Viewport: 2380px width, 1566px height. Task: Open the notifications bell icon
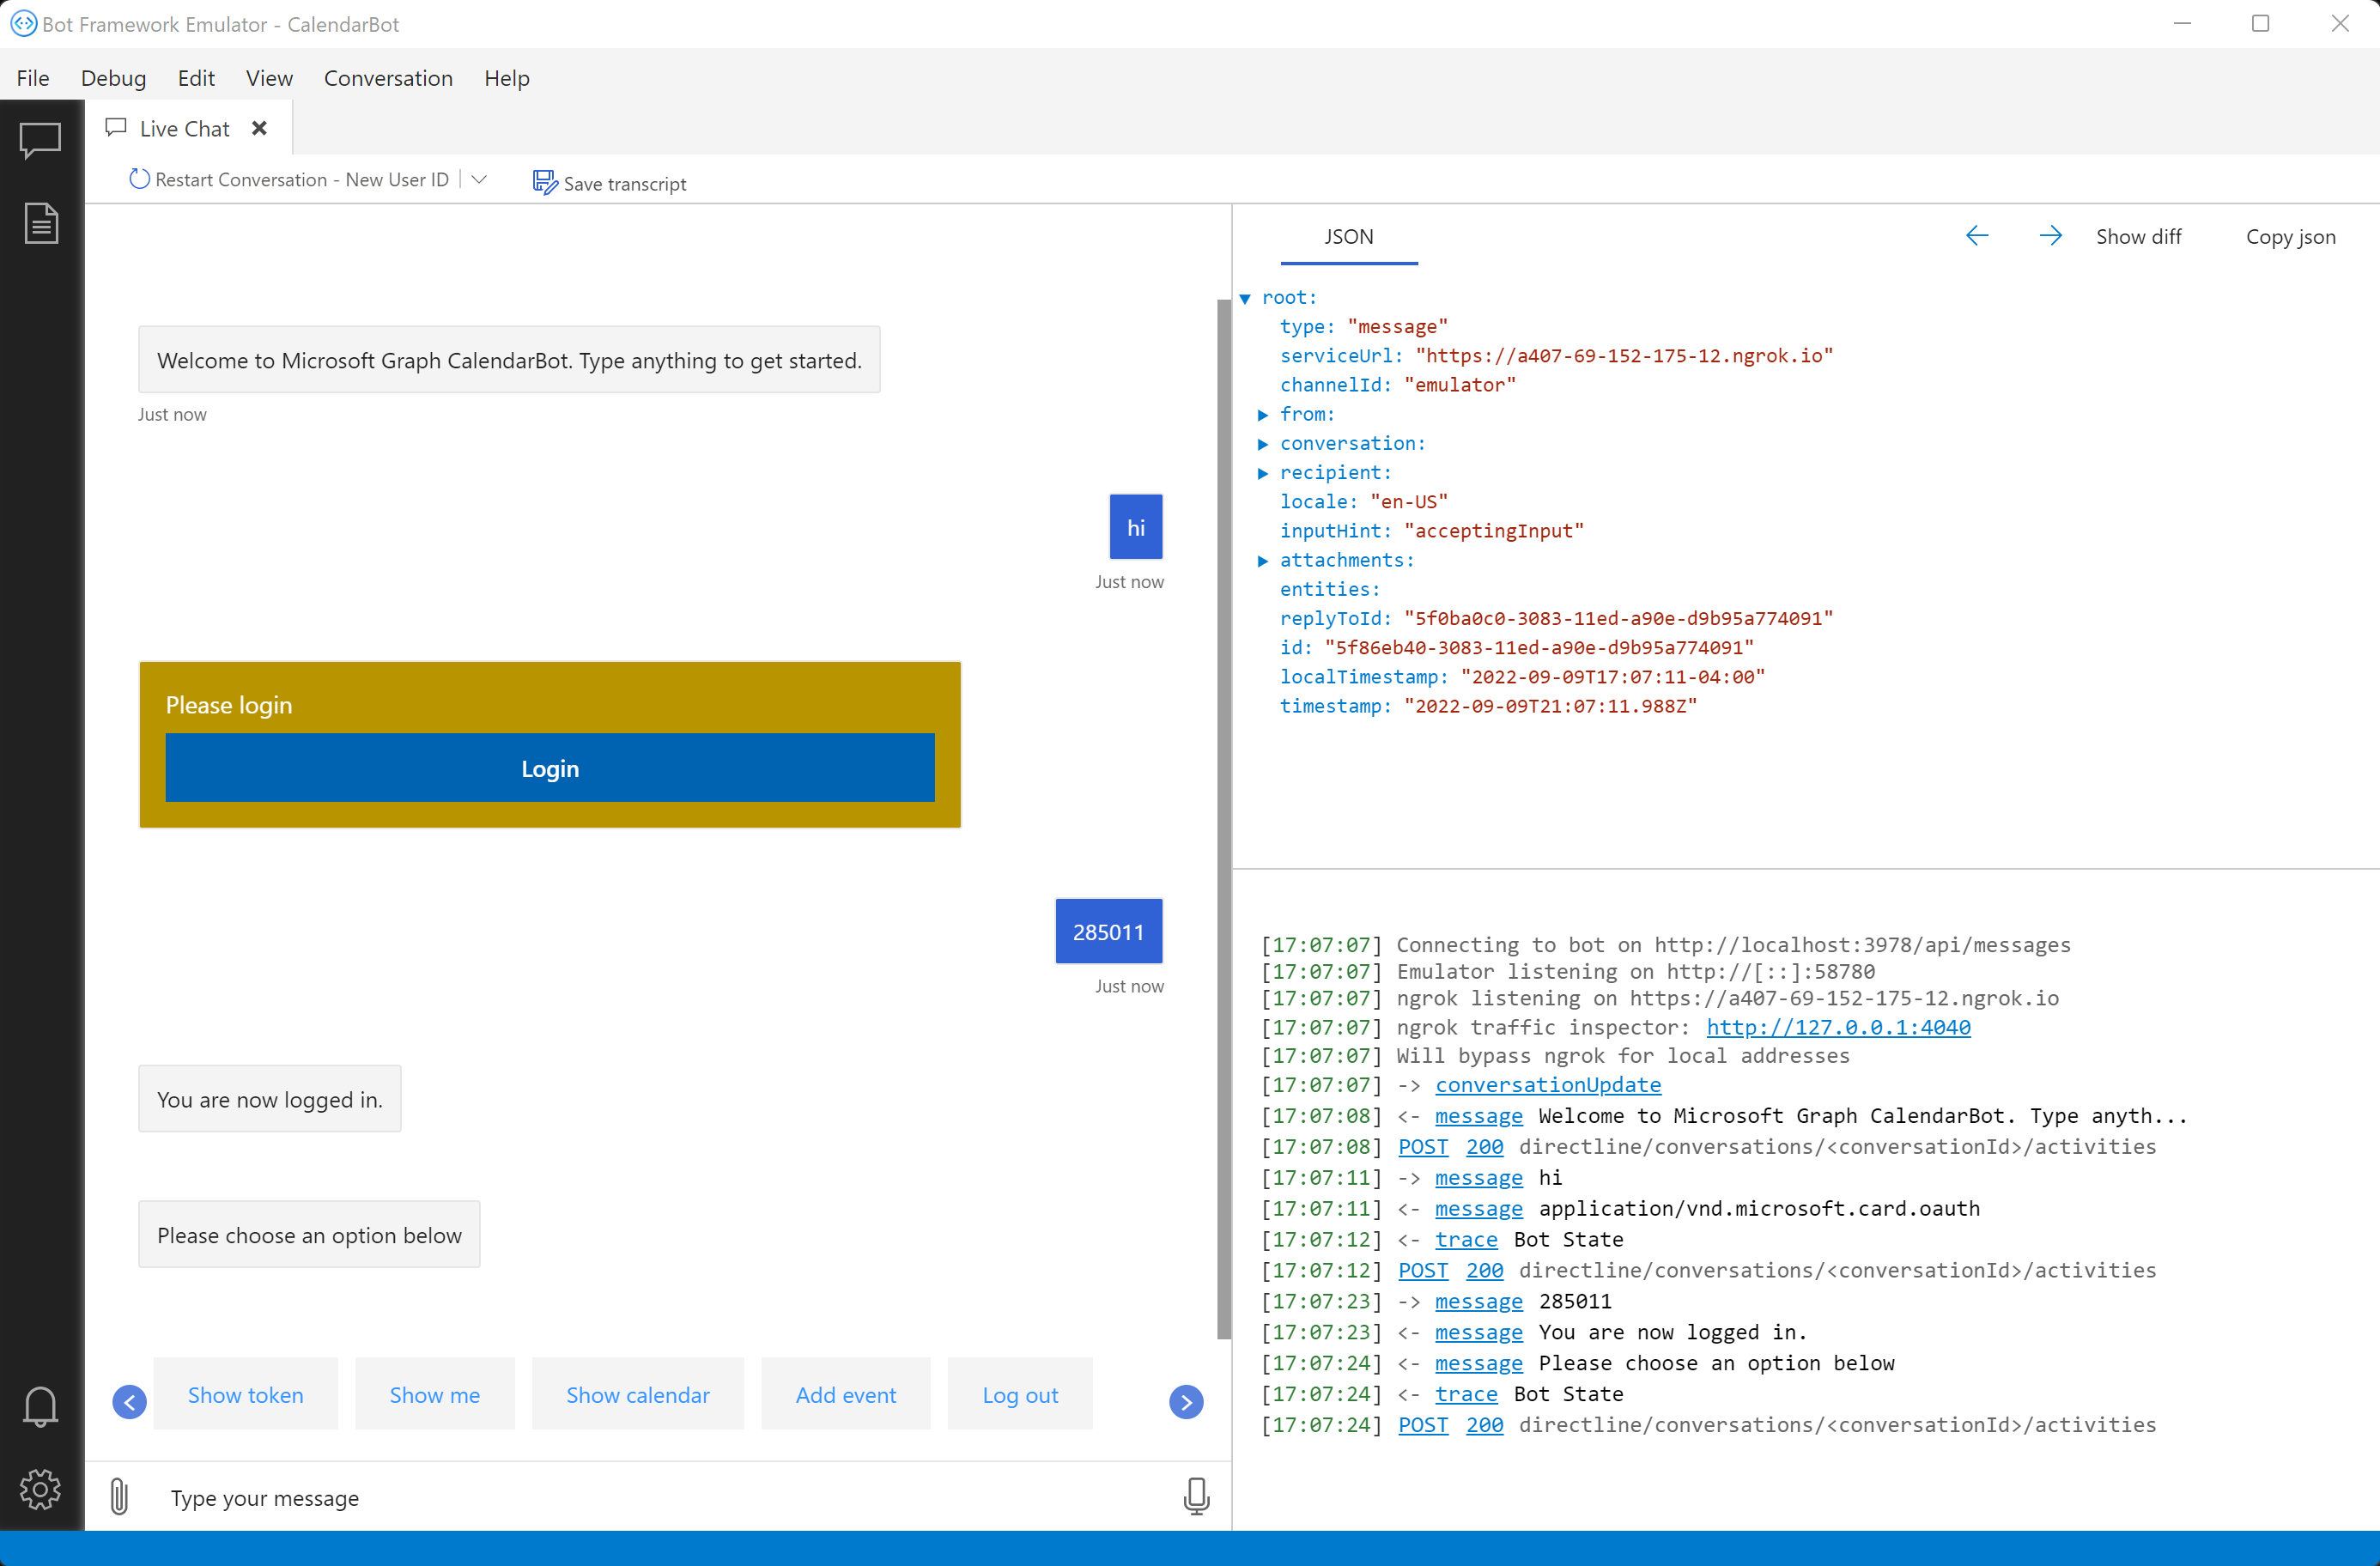click(41, 1407)
